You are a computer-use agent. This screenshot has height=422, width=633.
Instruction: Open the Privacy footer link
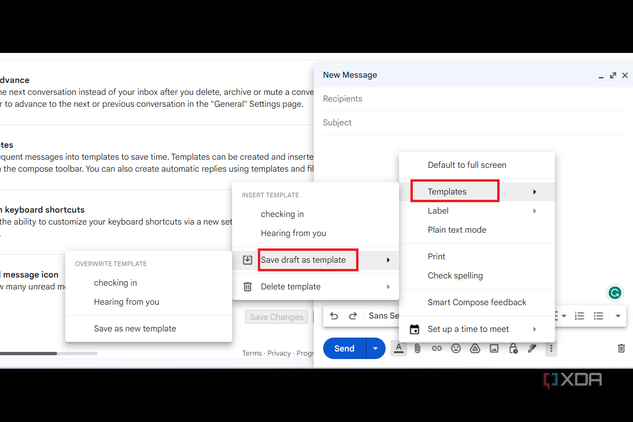279,353
